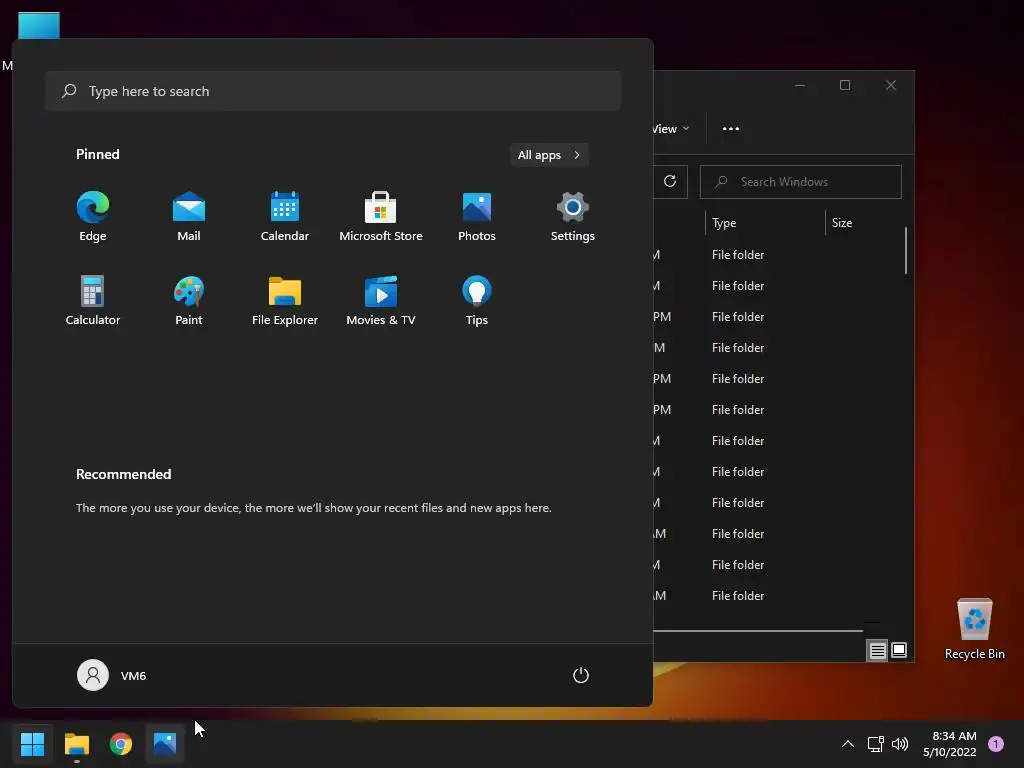Click Refresh button in File Explorer
This screenshot has width=1024, height=768.
click(x=670, y=182)
